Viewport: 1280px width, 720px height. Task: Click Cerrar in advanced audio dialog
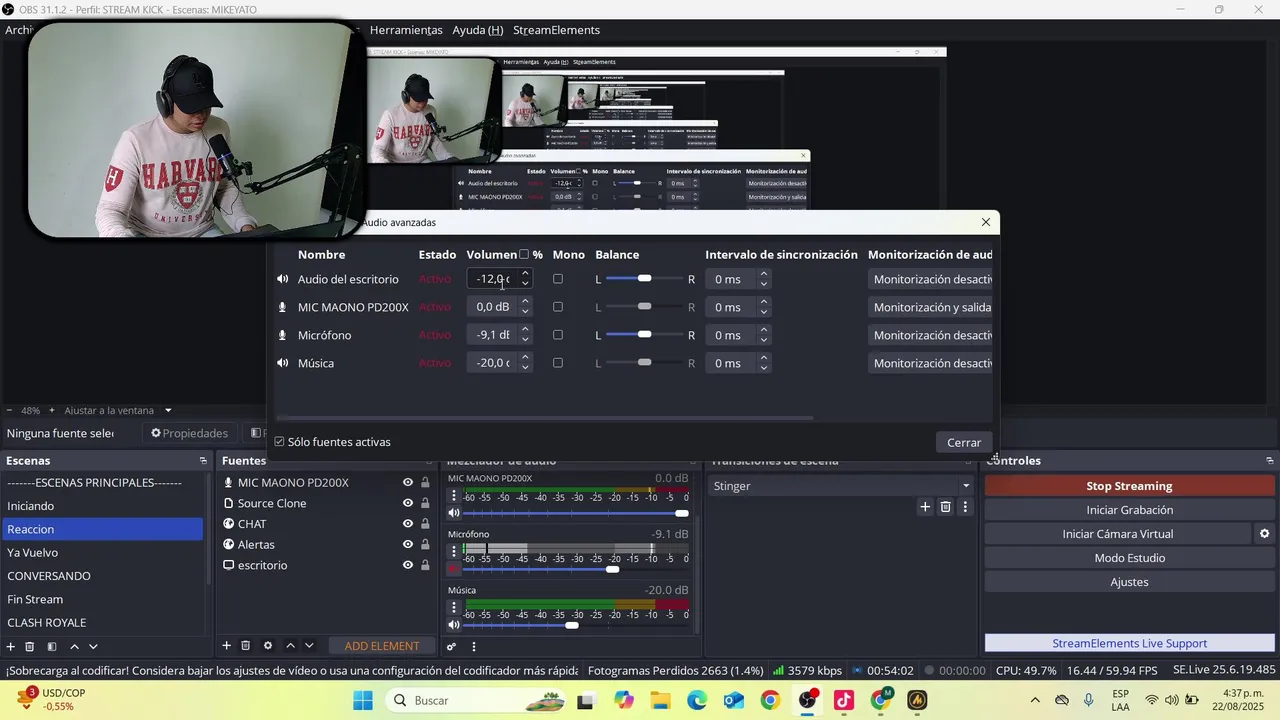(964, 442)
